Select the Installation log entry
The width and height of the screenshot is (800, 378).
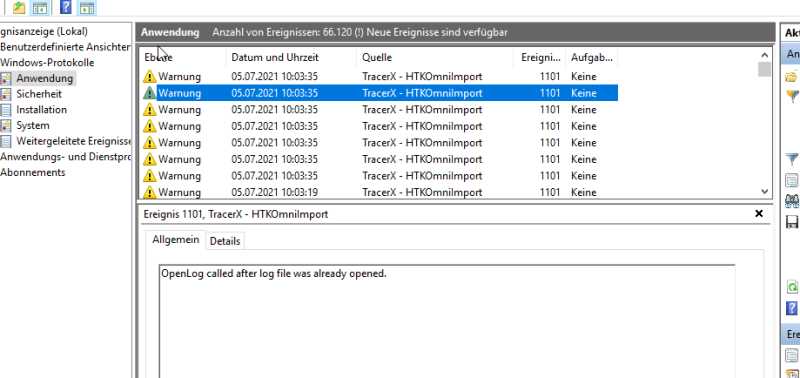click(x=41, y=110)
